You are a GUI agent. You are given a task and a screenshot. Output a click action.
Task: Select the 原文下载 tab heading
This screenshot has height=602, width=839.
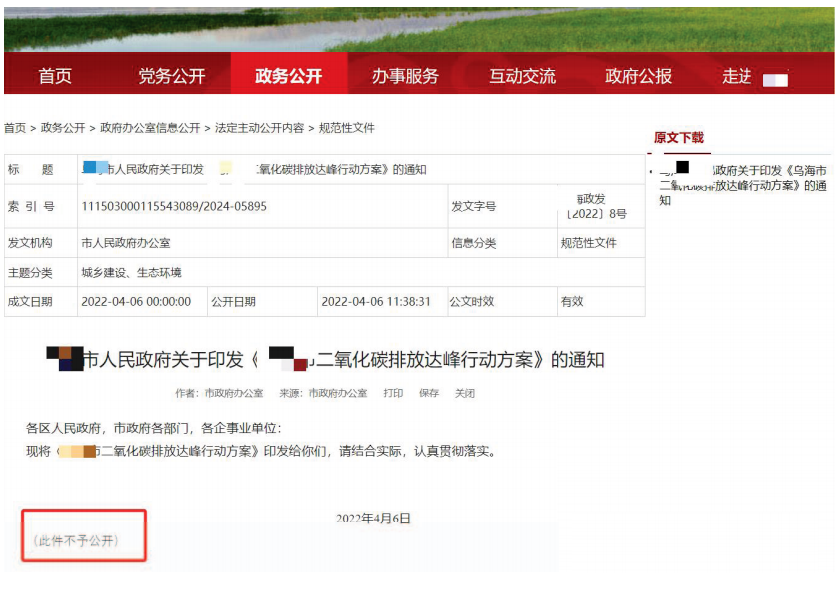tap(679, 138)
